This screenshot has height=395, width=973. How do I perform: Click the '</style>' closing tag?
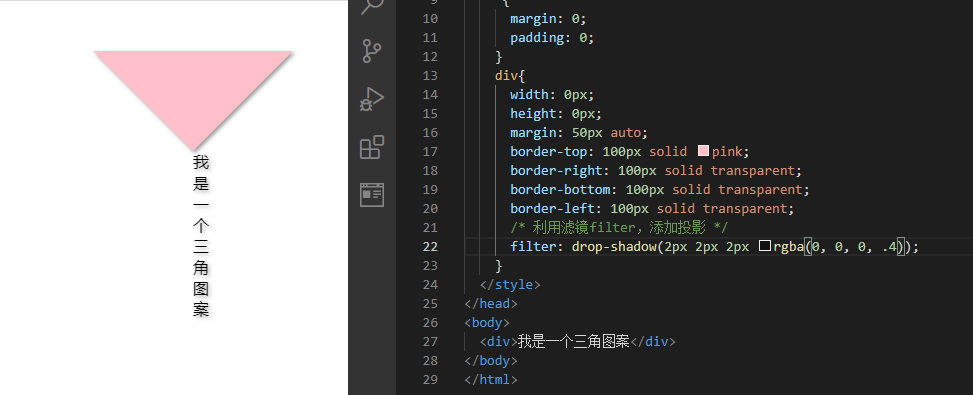click(510, 285)
